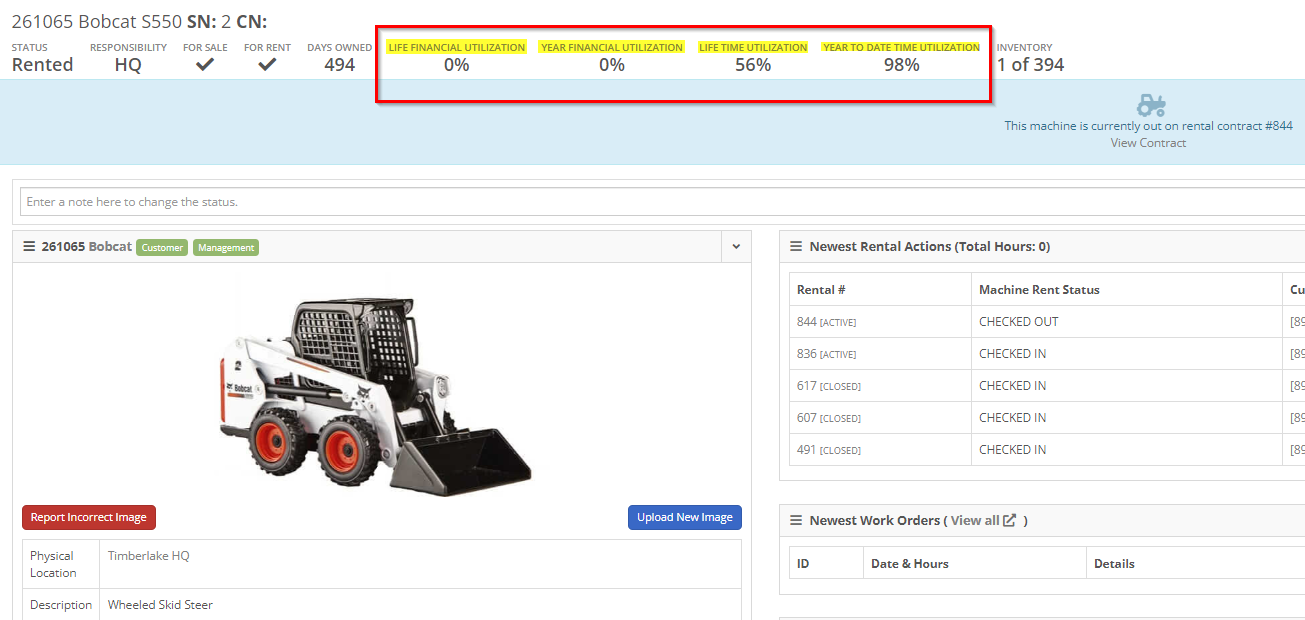
Task: Click the Upload New Image button
Action: pos(685,517)
